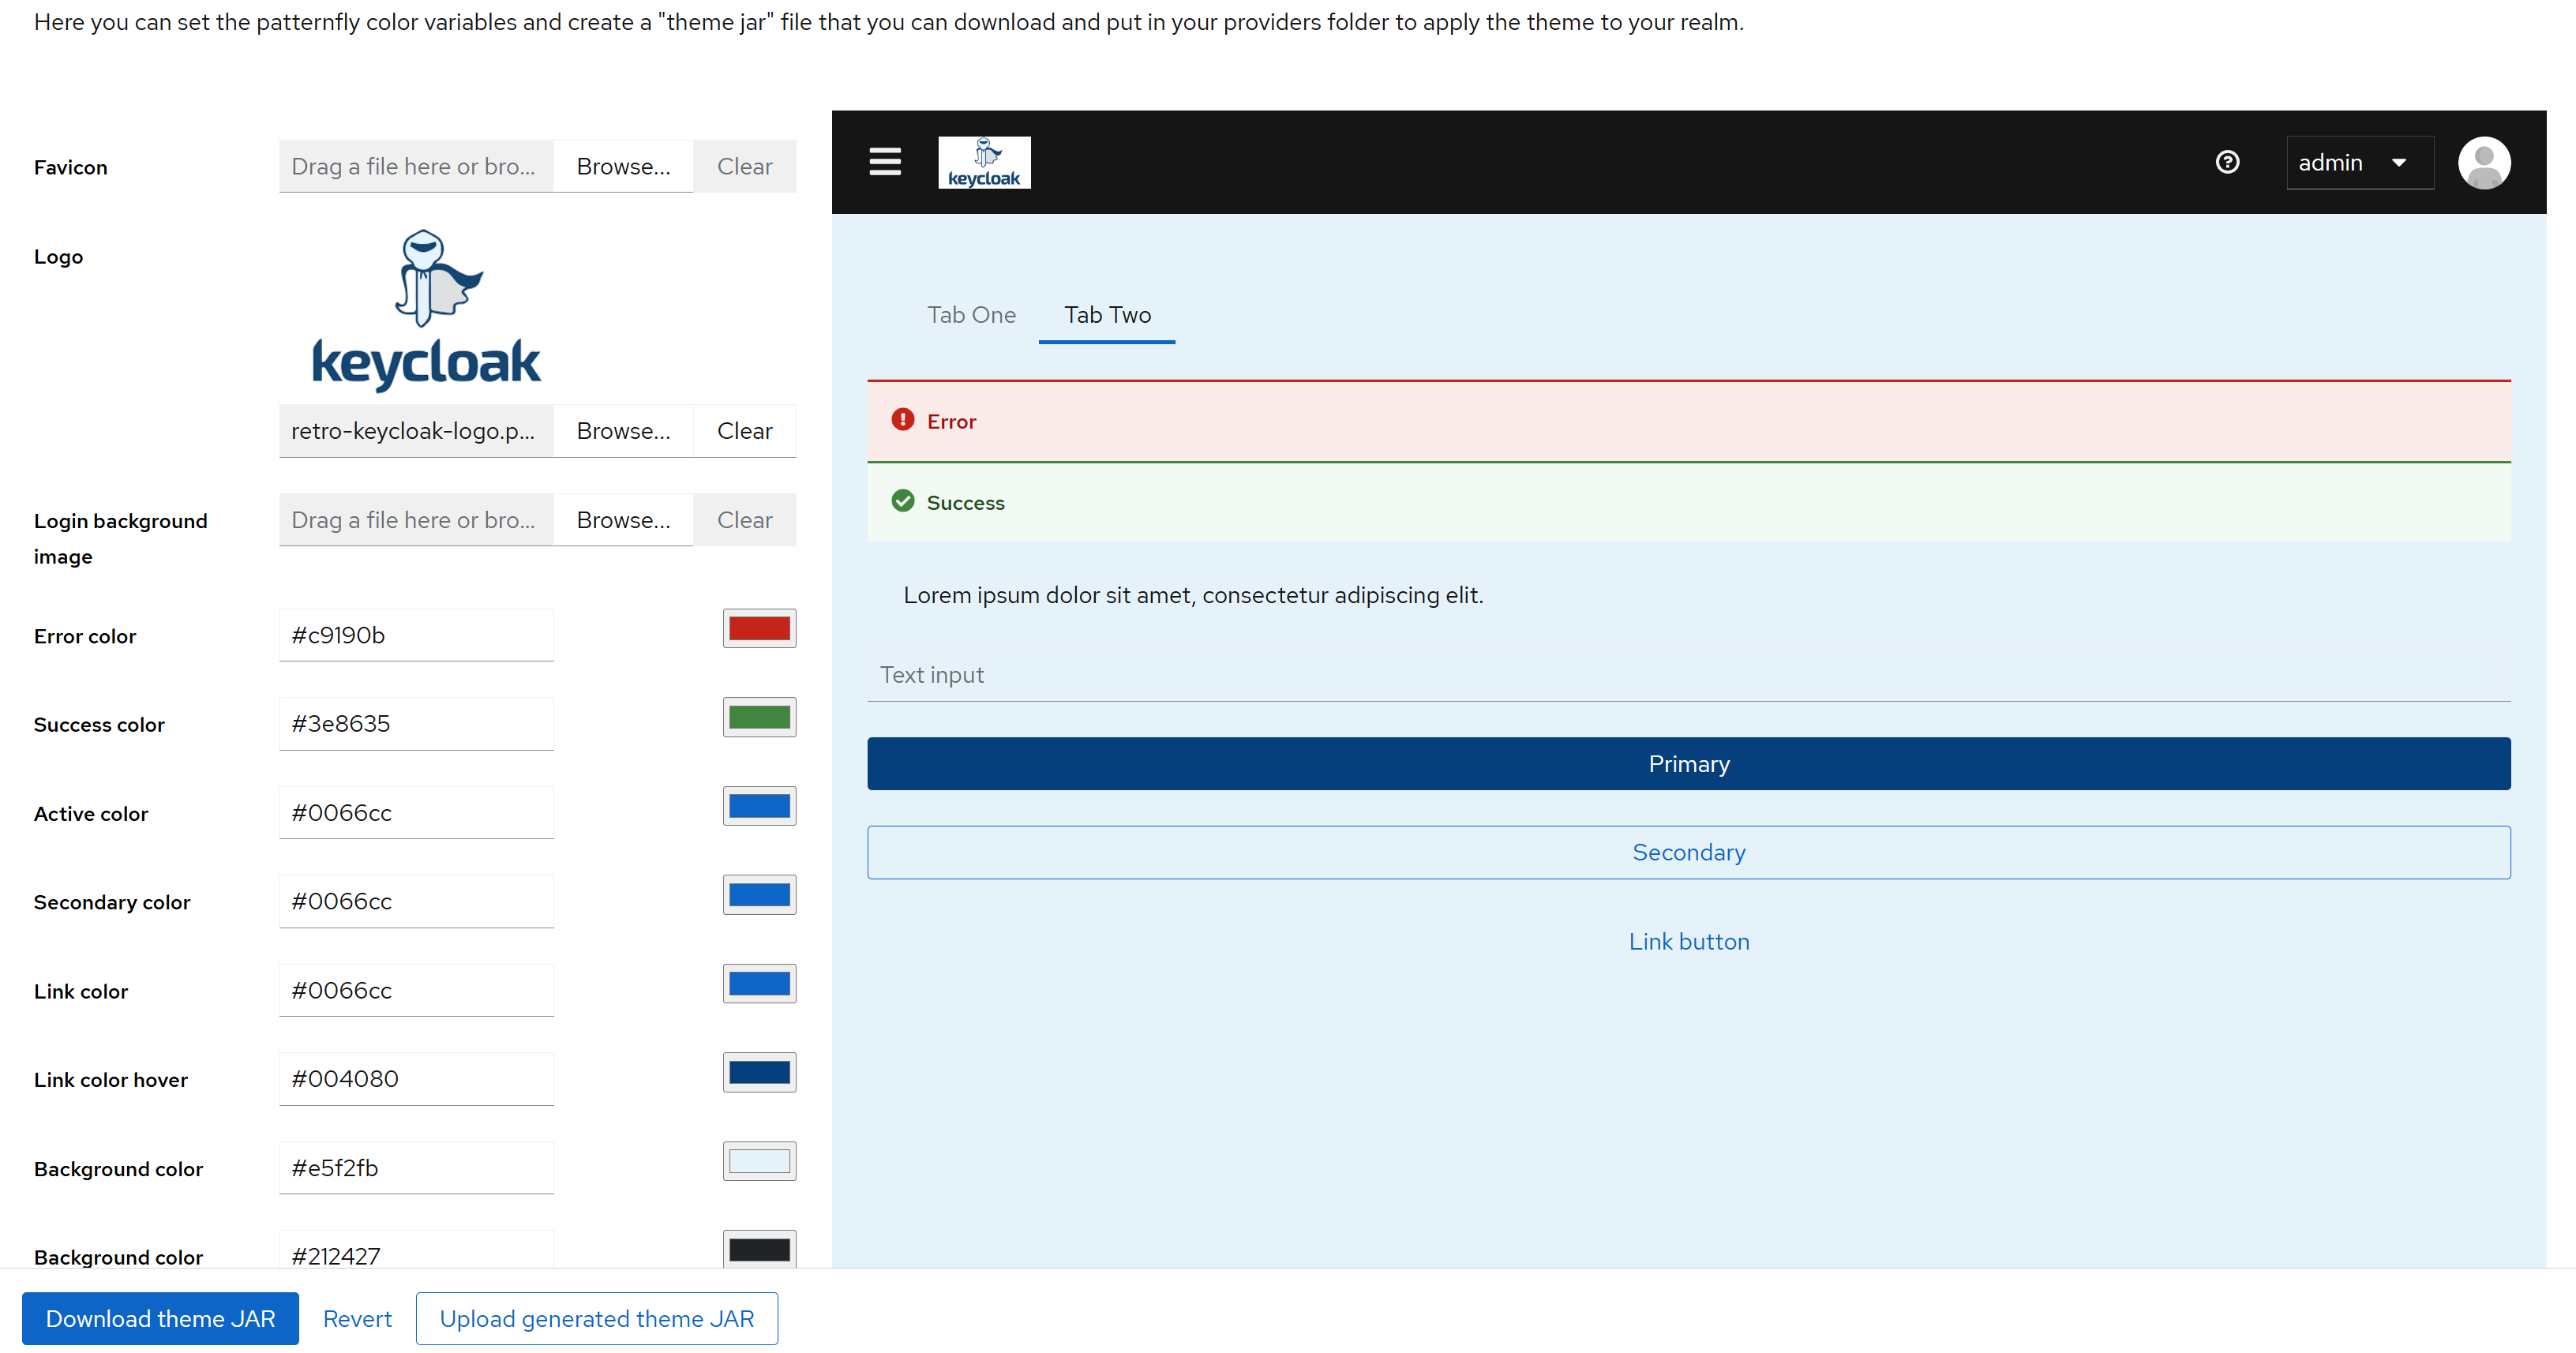Image resolution: width=2576 pixels, height=1353 pixels.
Task: Select Tab Two in preview
Action: [x=1107, y=315]
